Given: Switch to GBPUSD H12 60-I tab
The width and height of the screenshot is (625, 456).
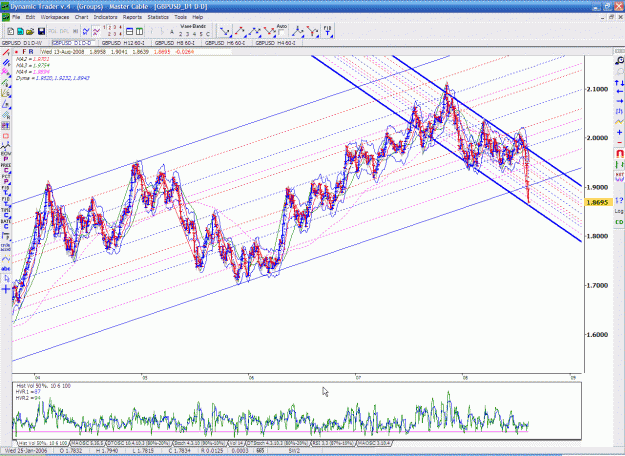Looking at the screenshot, I should pos(123,43).
